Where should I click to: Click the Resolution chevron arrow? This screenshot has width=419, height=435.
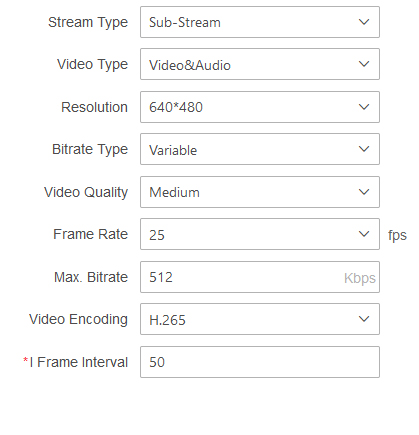(364, 107)
